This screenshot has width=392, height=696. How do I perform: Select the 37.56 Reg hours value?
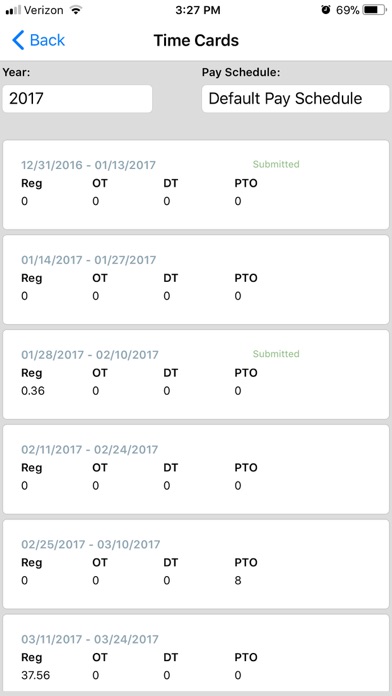[36, 676]
